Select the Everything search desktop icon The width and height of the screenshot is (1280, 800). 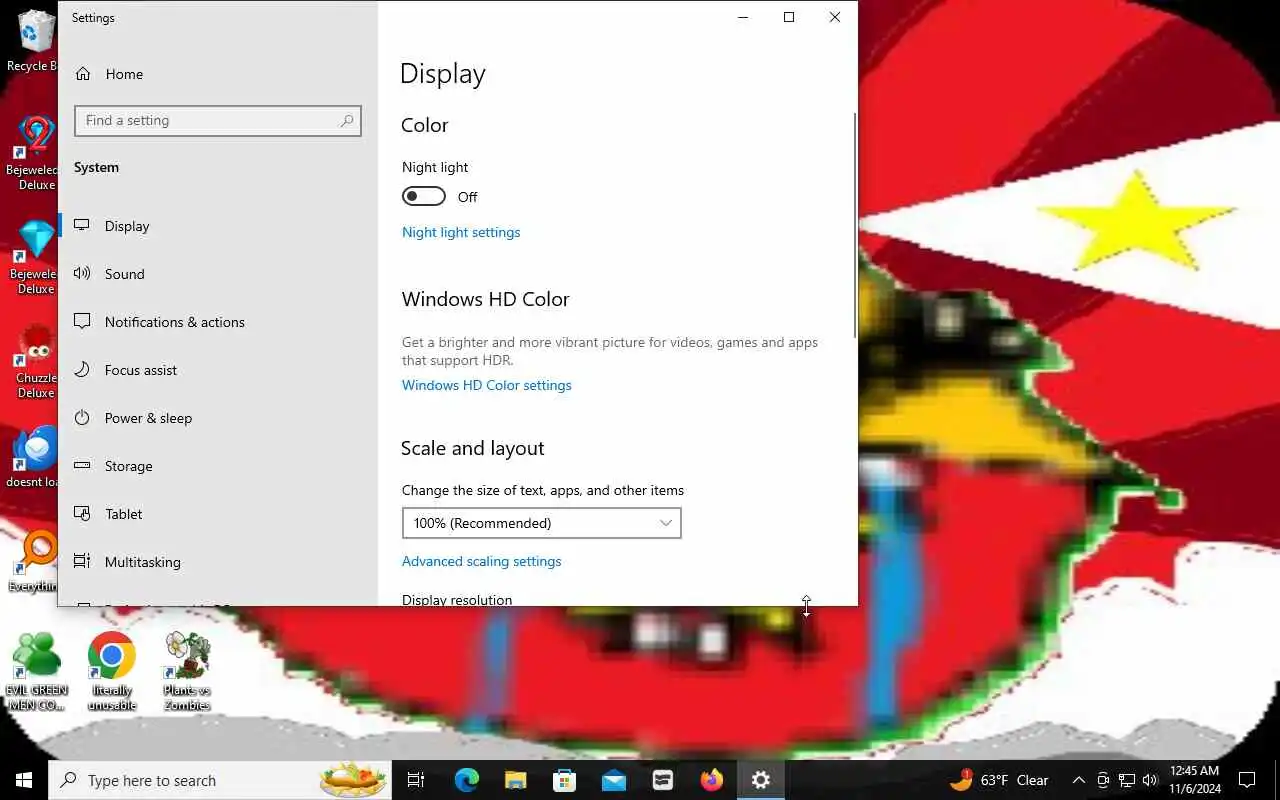point(35,562)
